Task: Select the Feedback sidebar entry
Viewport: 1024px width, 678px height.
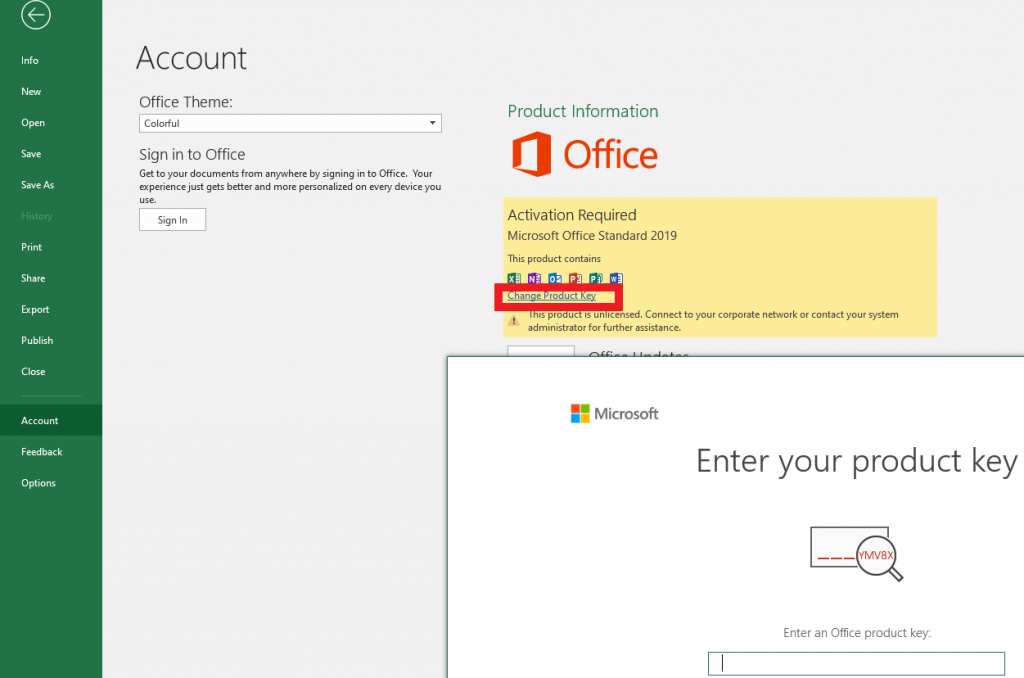Action: [41, 451]
